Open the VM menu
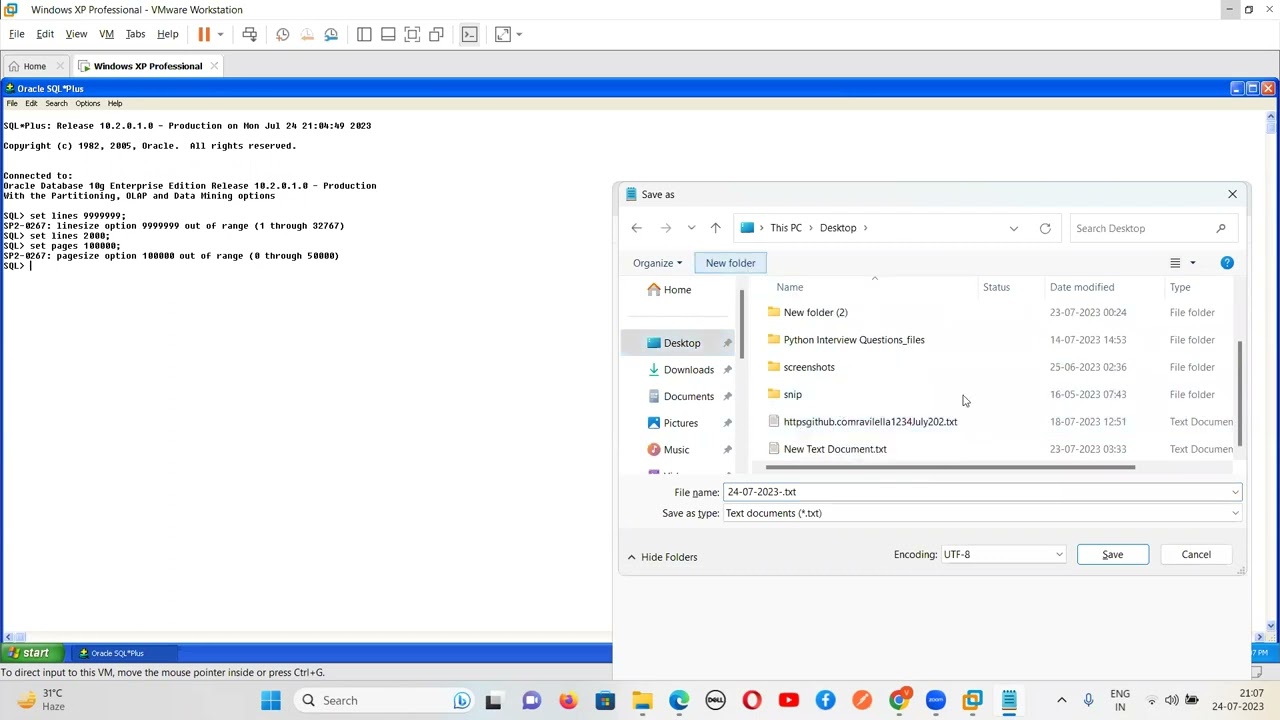 coord(106,34)
